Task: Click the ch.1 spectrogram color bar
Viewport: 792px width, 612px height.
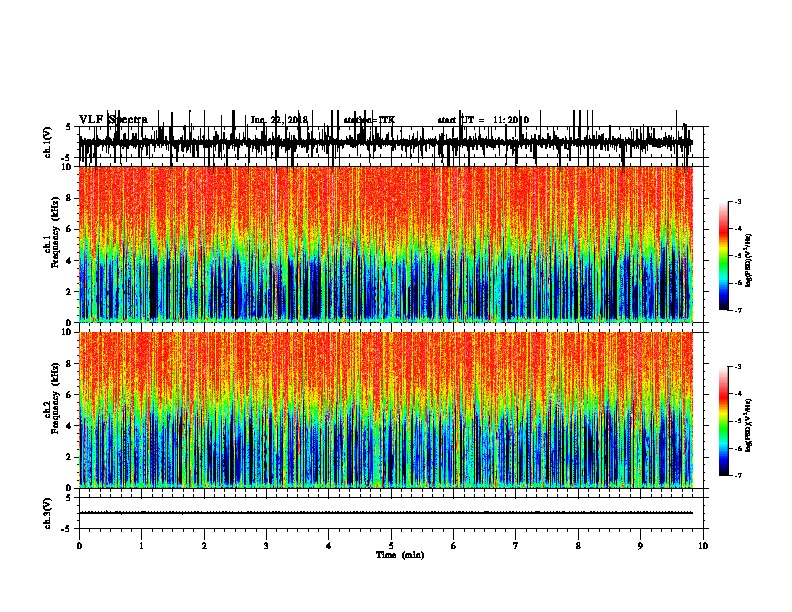Action: (724, 256)
